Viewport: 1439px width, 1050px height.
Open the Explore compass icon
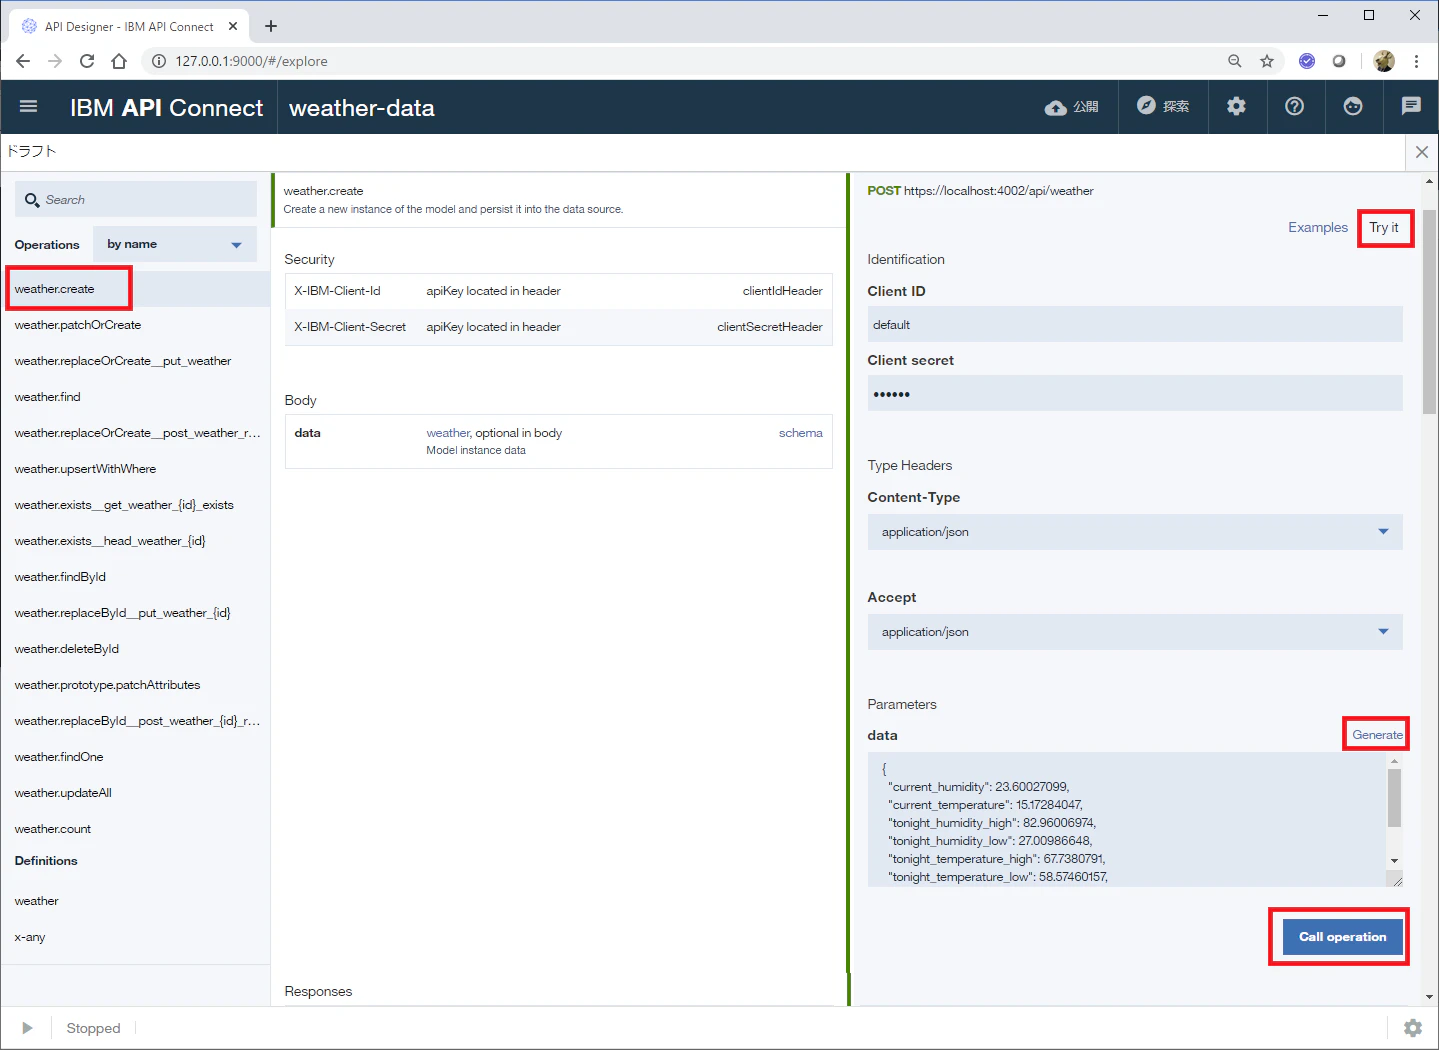[x=1146, y=106]
